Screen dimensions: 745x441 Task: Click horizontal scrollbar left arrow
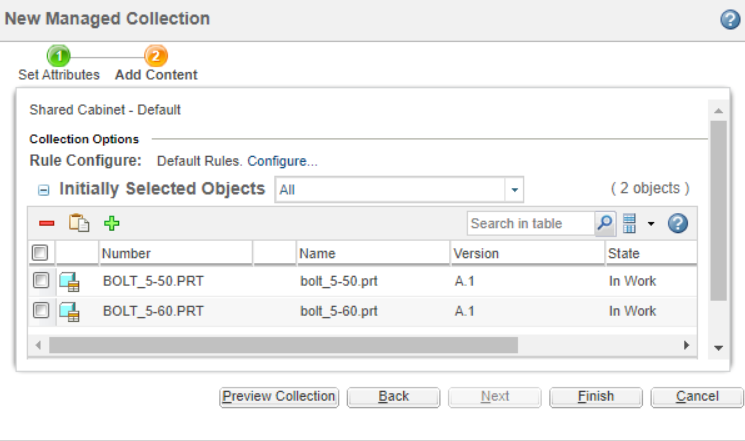click(x=38, y=345)
